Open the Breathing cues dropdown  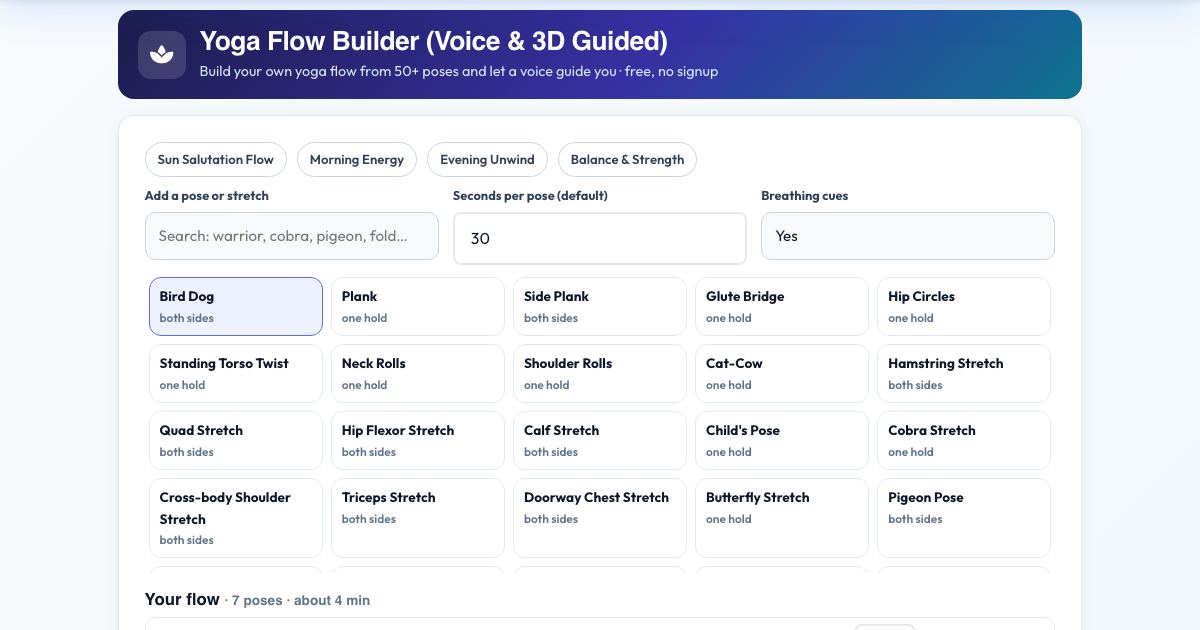click(908, 236)
